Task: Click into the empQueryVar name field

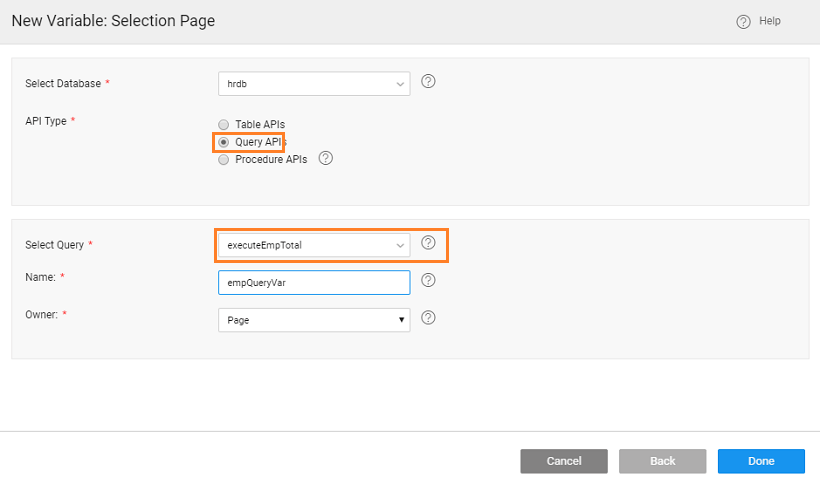Action: point(313,283)
